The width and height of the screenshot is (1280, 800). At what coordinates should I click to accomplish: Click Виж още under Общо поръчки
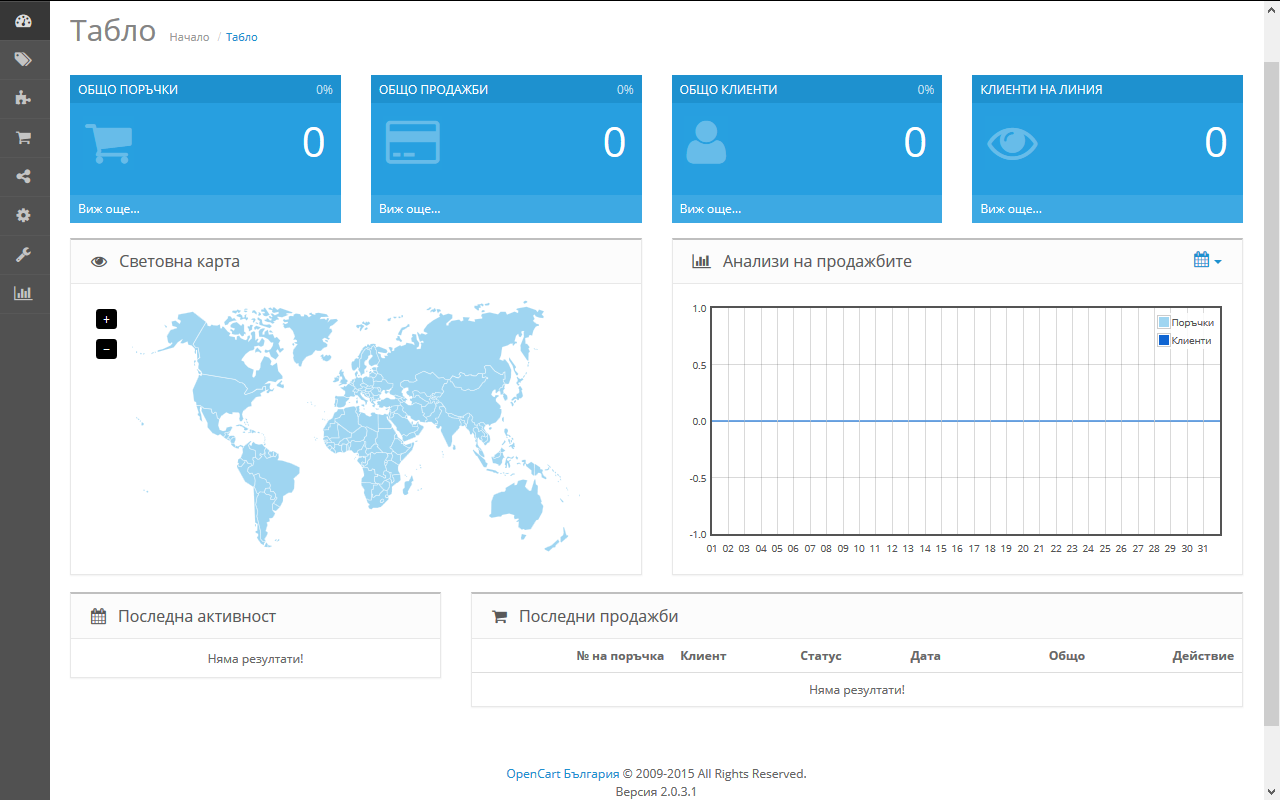pos(109,209)
